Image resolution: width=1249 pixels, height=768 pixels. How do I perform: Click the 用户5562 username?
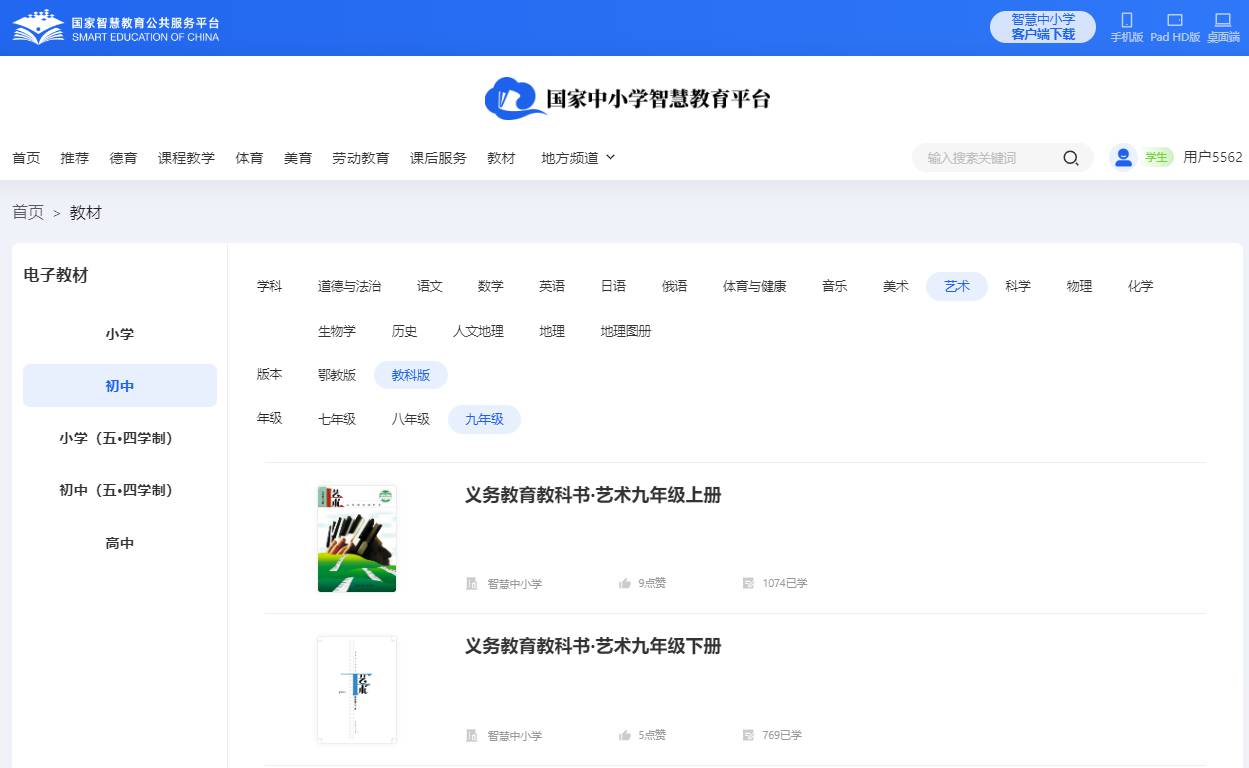[x=1213, y=157]
